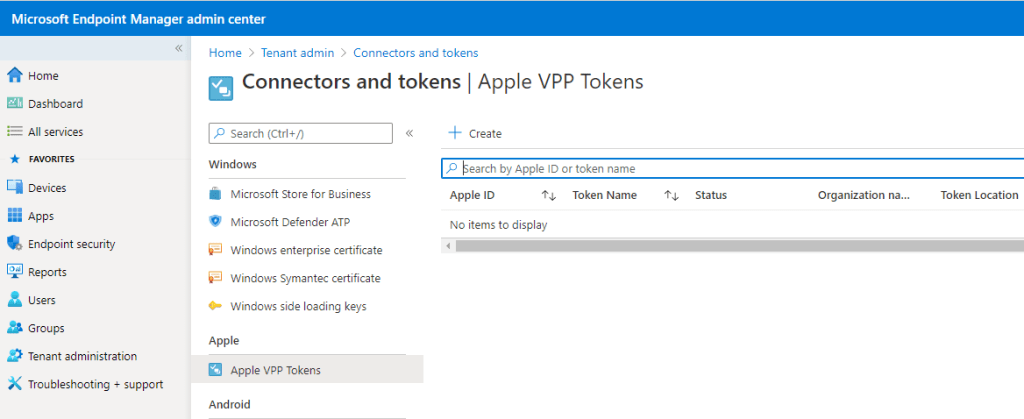Select Windows enterprise certificate menu item
The image size is (1024, 419).
(306, 250)
